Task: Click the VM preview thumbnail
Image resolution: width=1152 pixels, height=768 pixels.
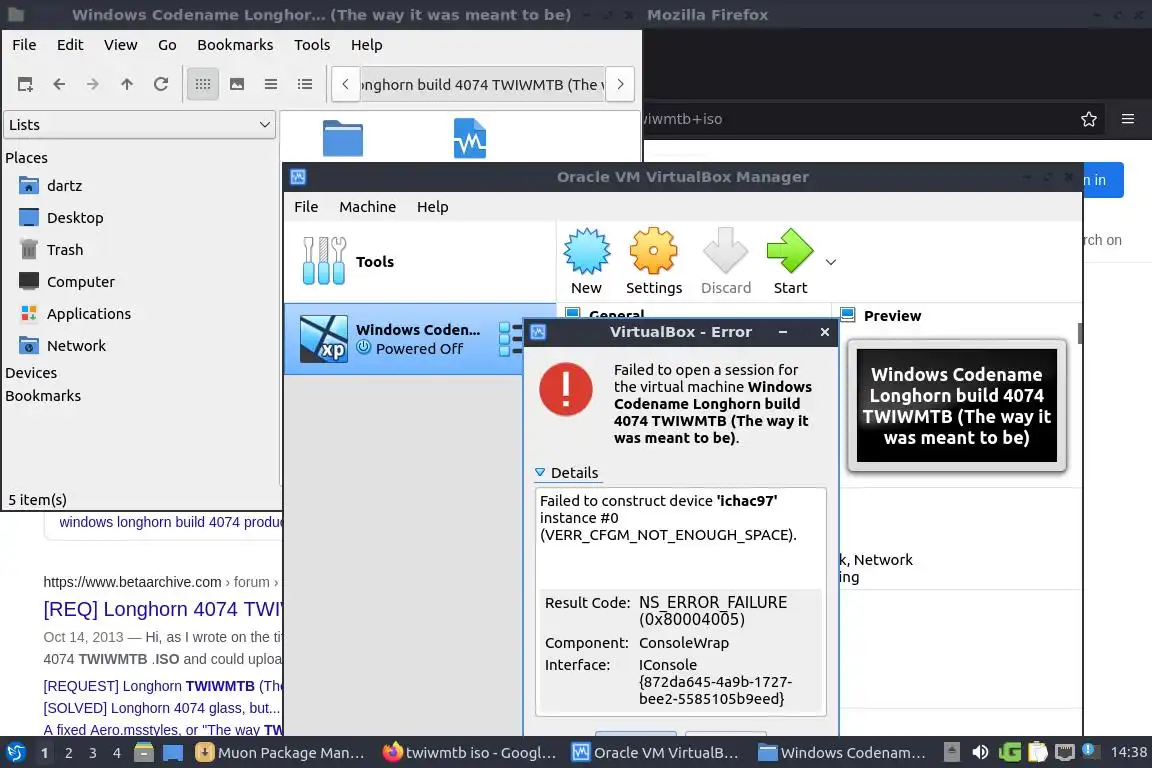Action: [957, 406]
